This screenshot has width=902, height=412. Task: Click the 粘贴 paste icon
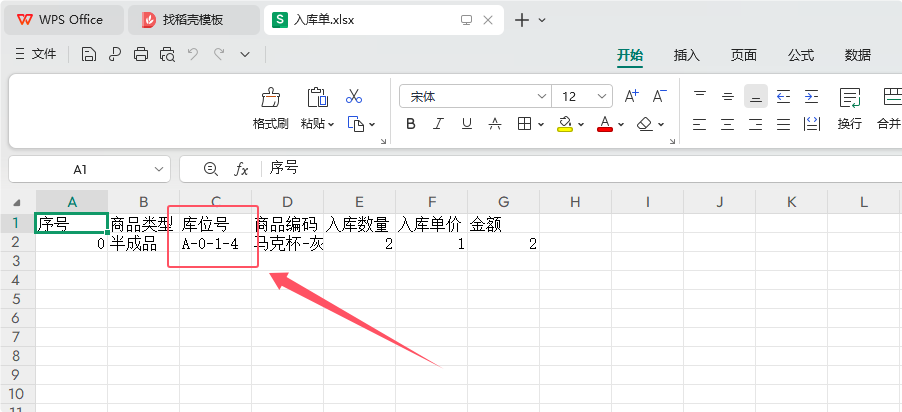point(317,97)
